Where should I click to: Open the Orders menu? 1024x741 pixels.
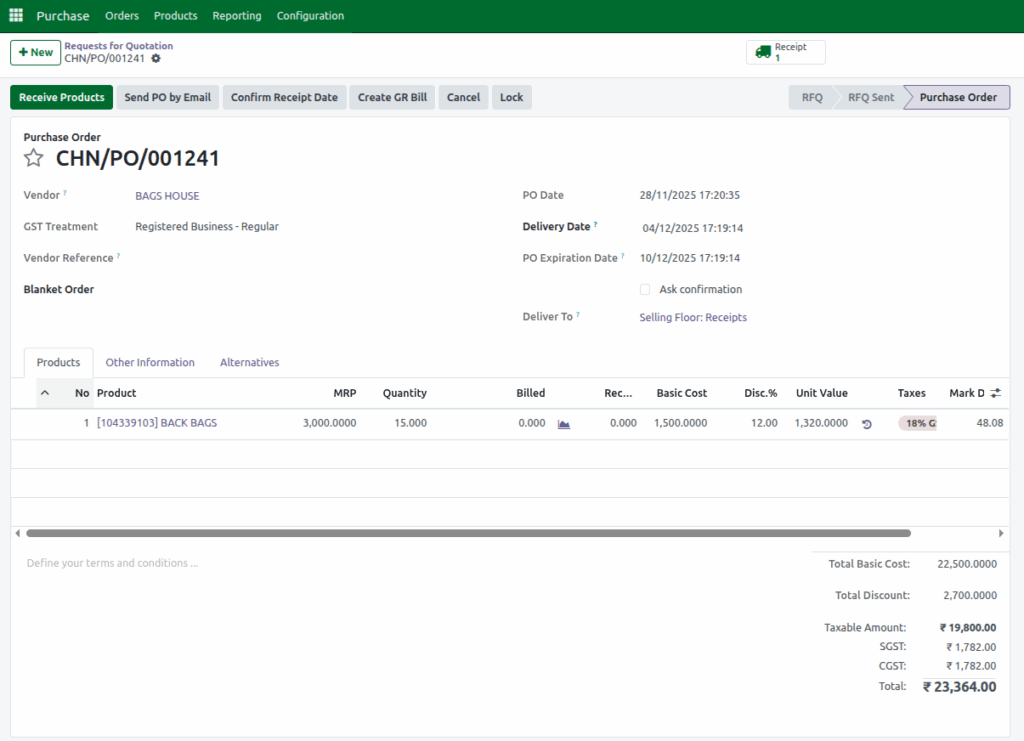[x=121, y=16]
